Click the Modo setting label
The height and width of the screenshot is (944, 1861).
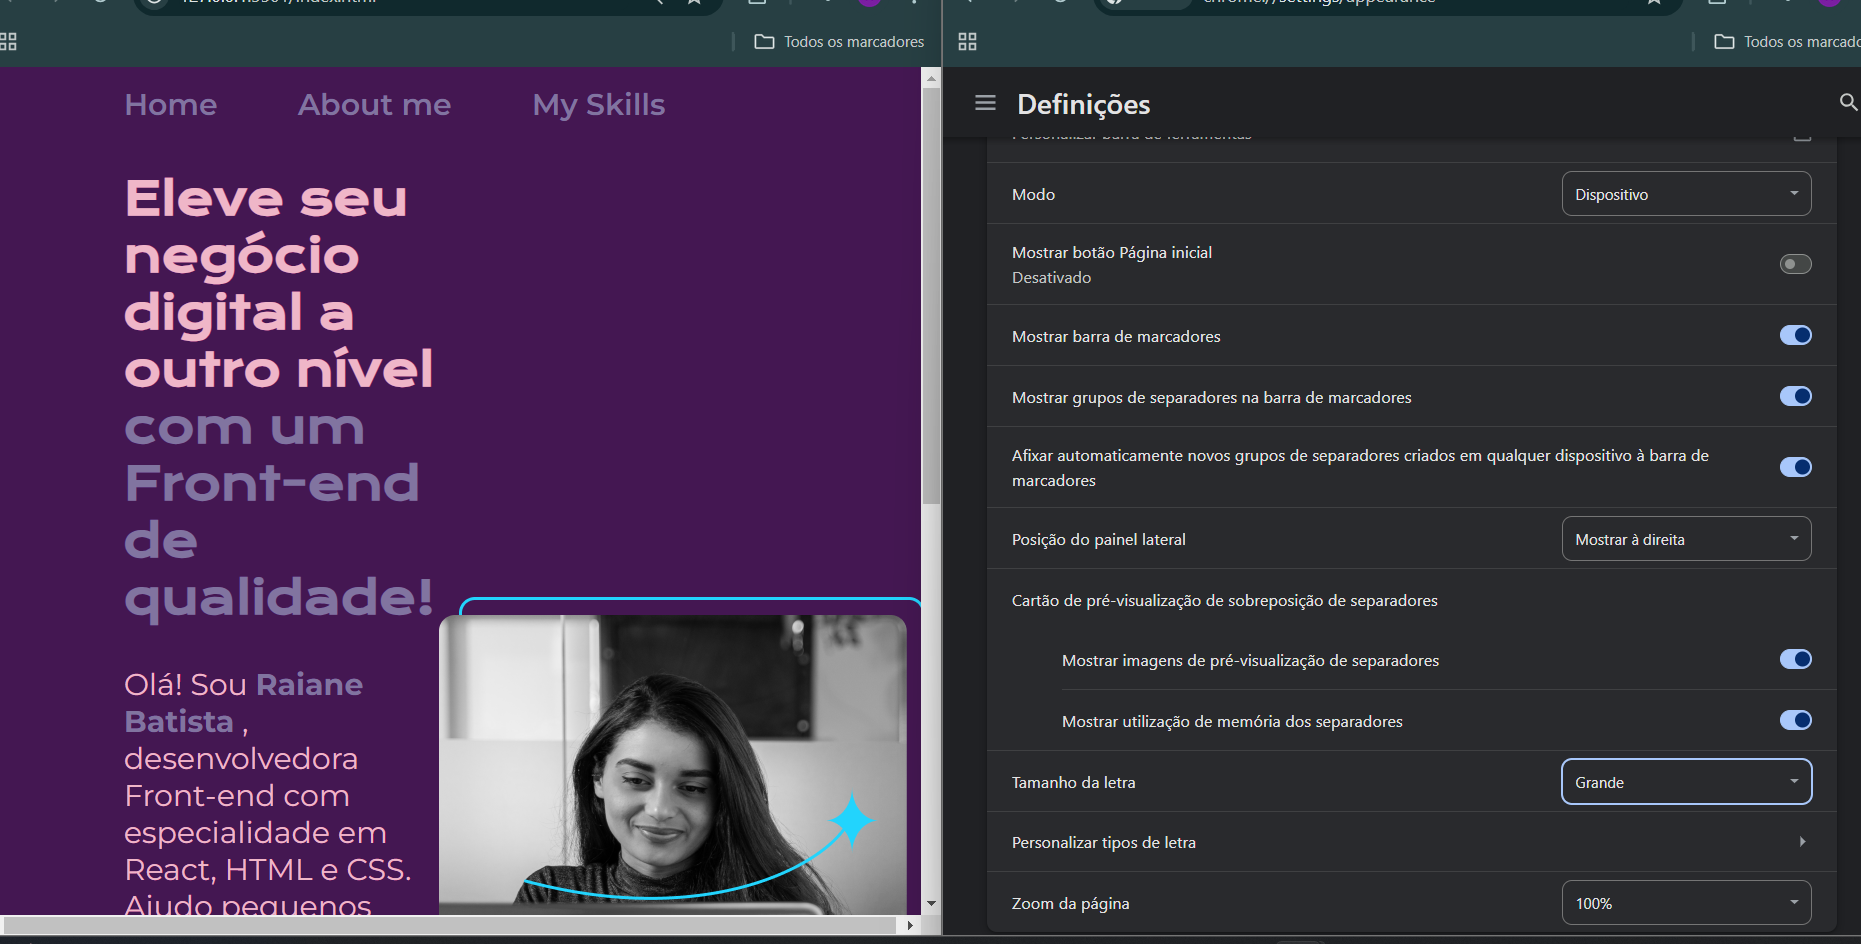pyautogui.click(x=1033, y=194)
